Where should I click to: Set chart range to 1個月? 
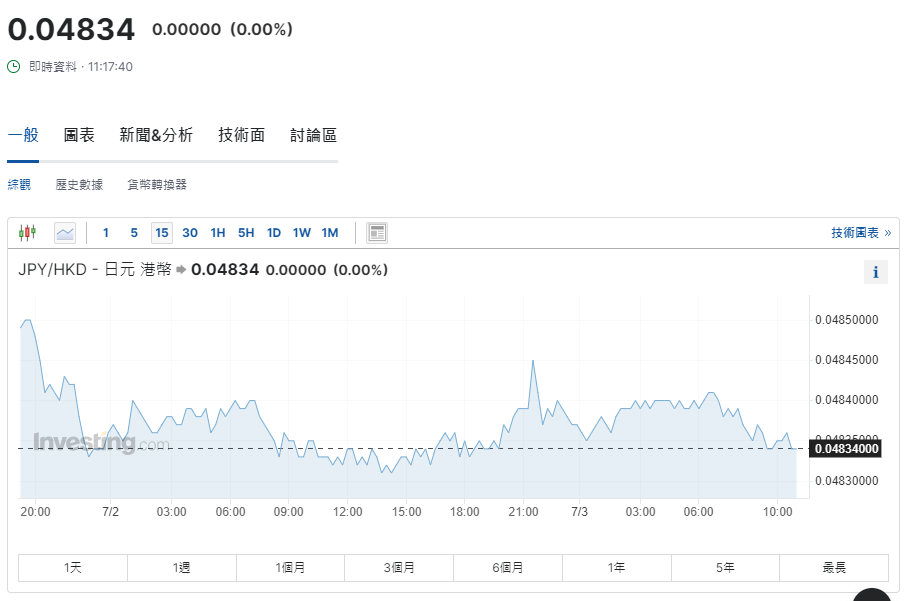[x=290, y=568]
